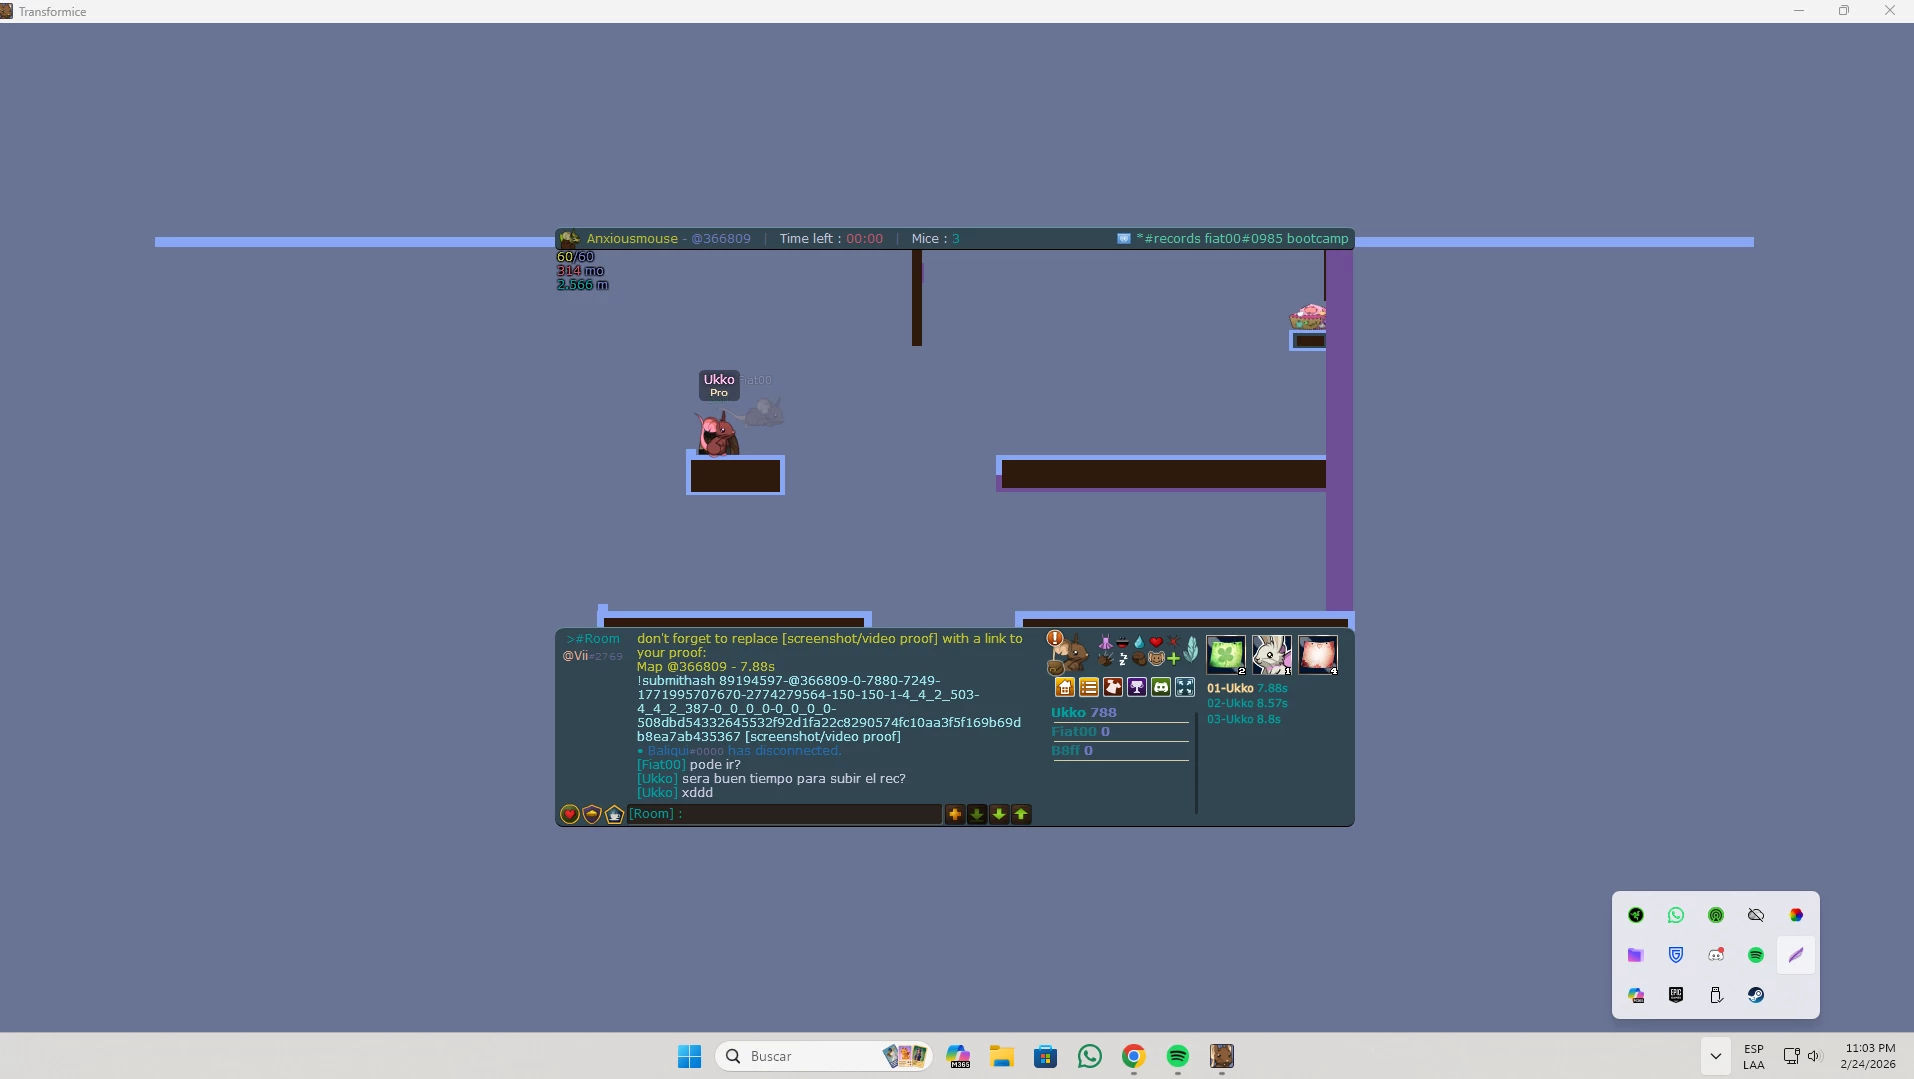Click the orange plus button next to chat
Viewport: 1914px width, 1079px height.
[955, 814]
